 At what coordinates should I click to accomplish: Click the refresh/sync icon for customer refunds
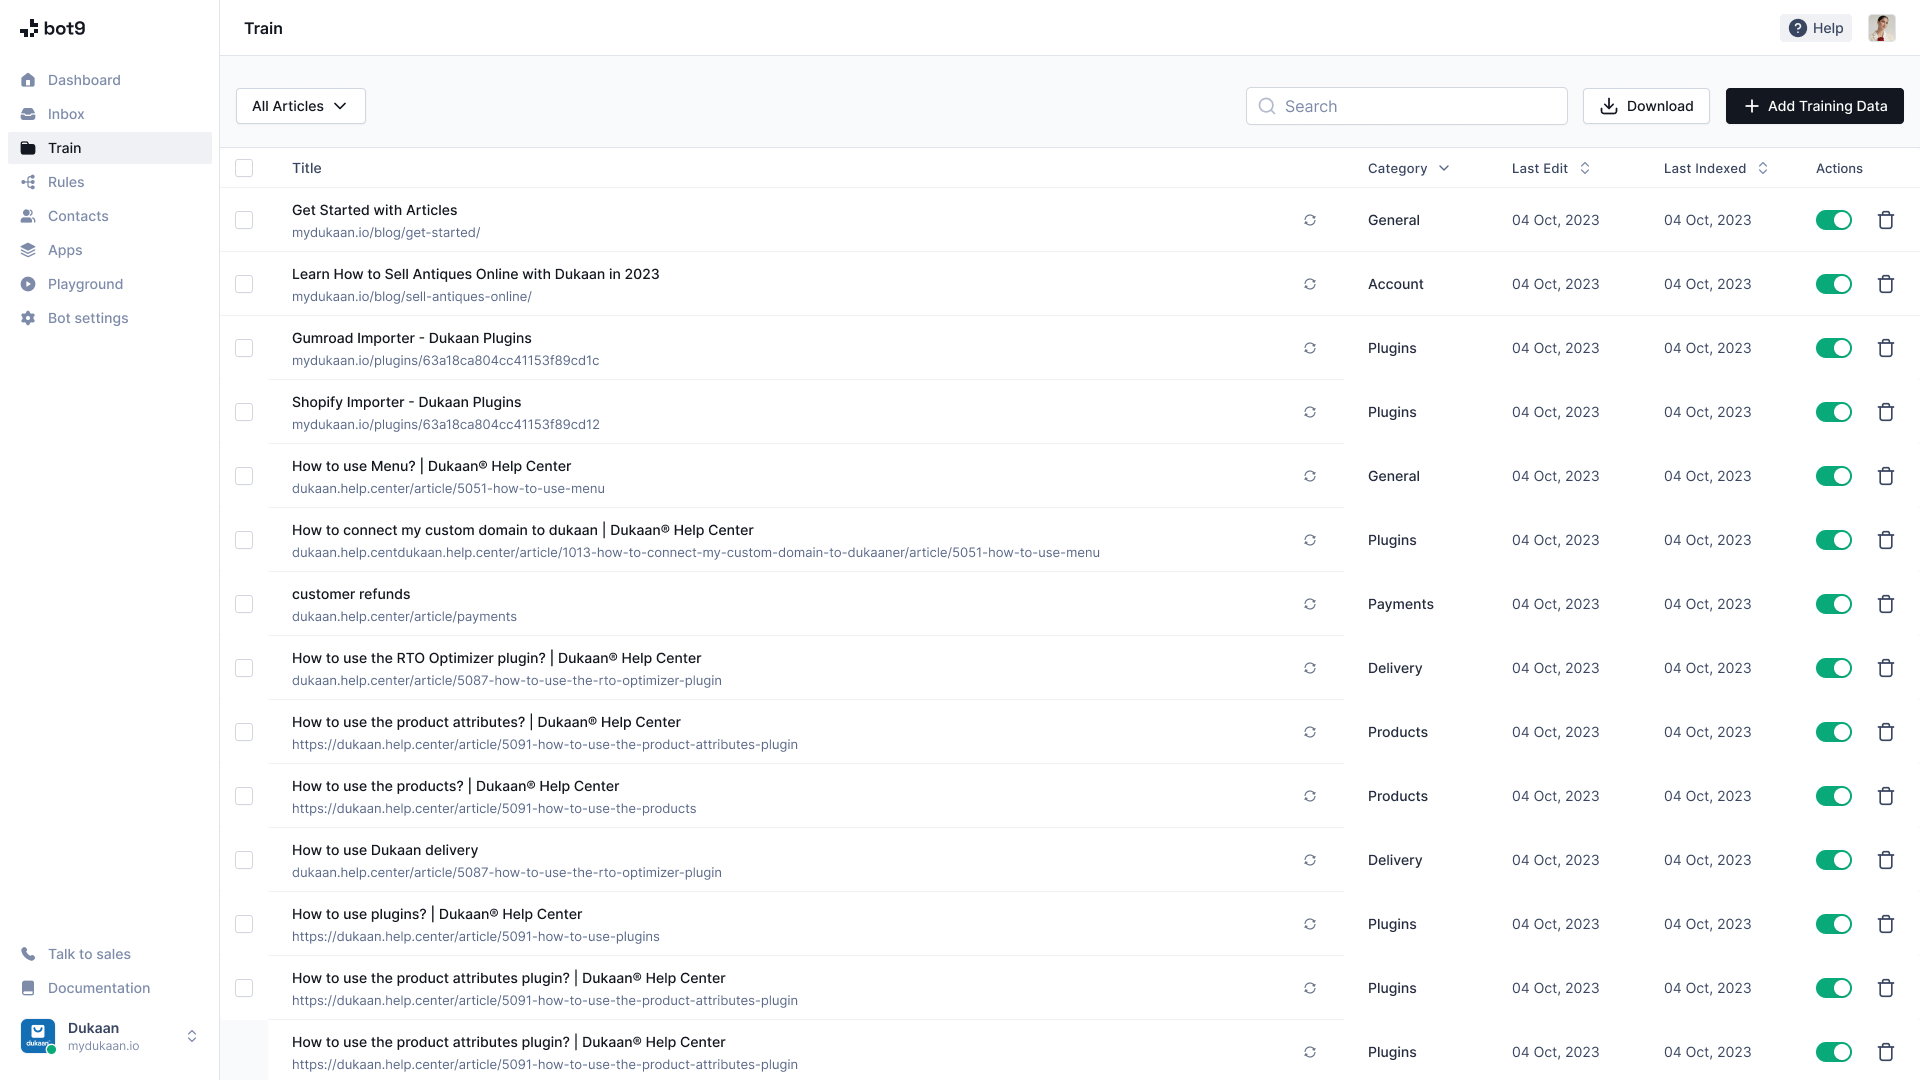pos(1309,604)
